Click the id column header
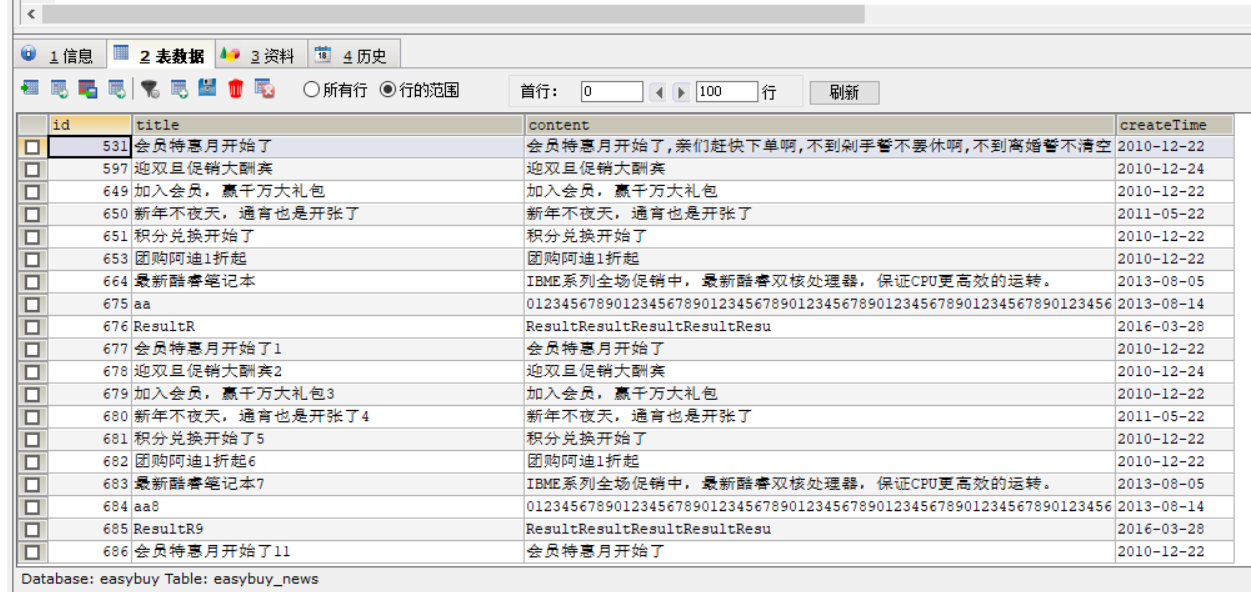This screenshot has height=592, width=1251. point(89,125)
